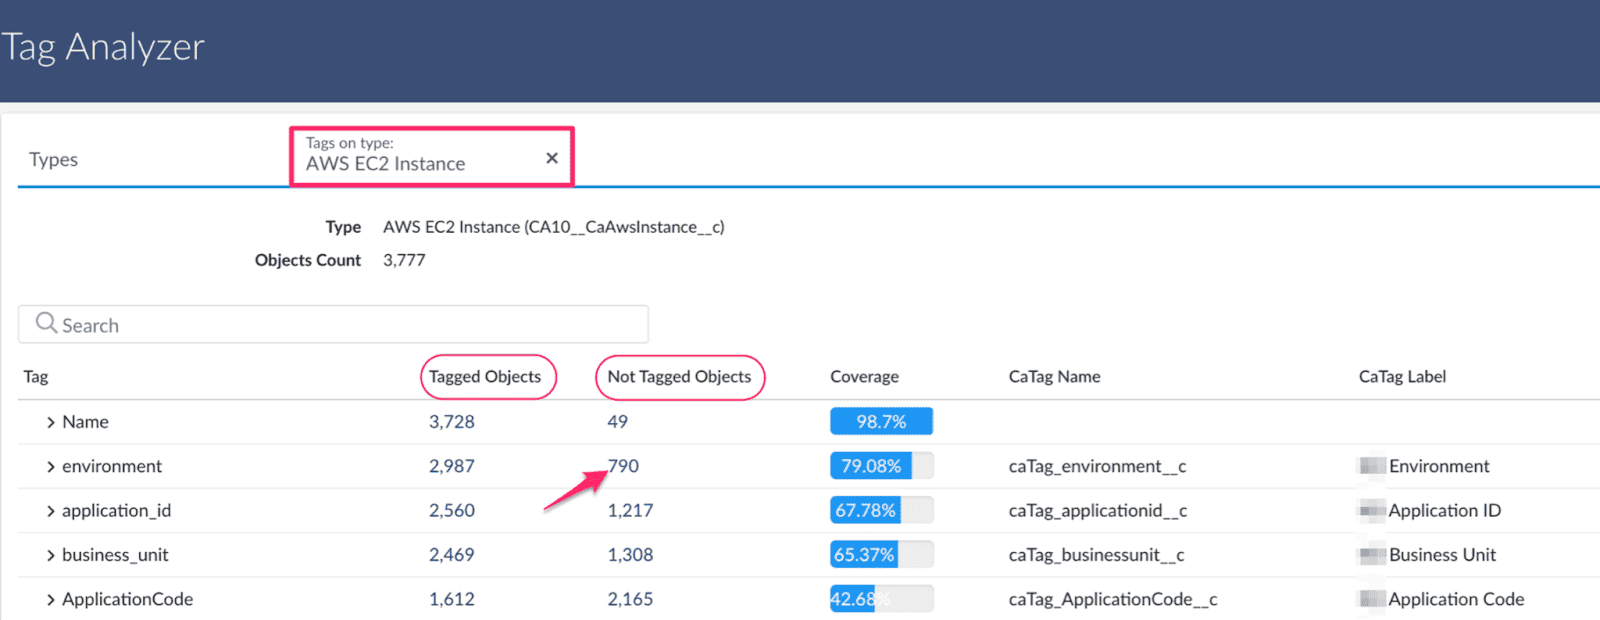Click the Objects Count value 3,777
Screen dimensions: 1600x620
(x=404, y=260)
